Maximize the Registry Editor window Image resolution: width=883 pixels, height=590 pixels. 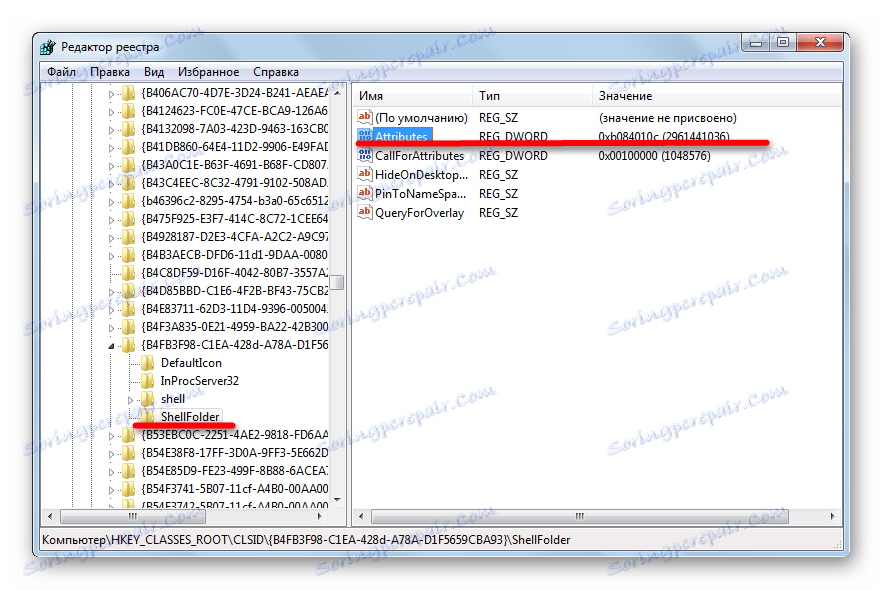[x=783, y=42]
